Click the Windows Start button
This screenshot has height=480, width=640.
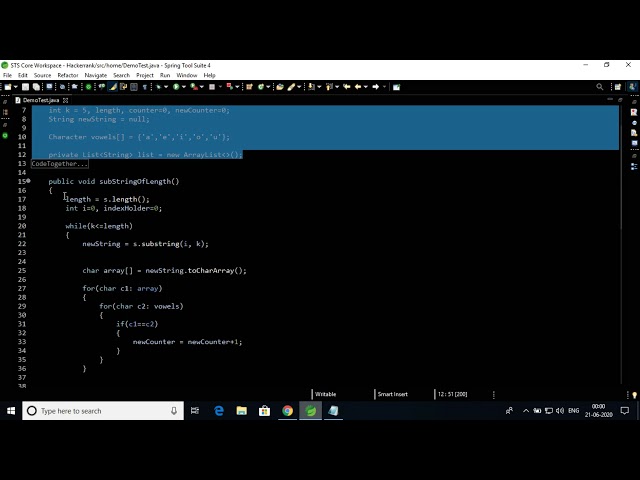[11, 411]
